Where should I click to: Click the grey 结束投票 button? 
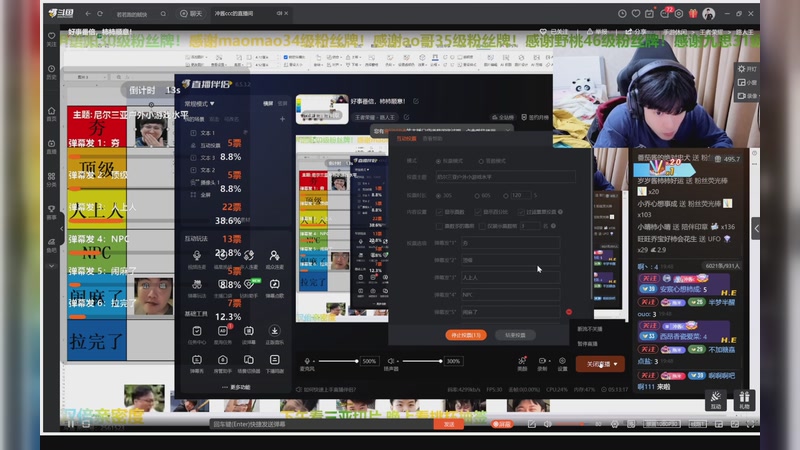point(515,335)
